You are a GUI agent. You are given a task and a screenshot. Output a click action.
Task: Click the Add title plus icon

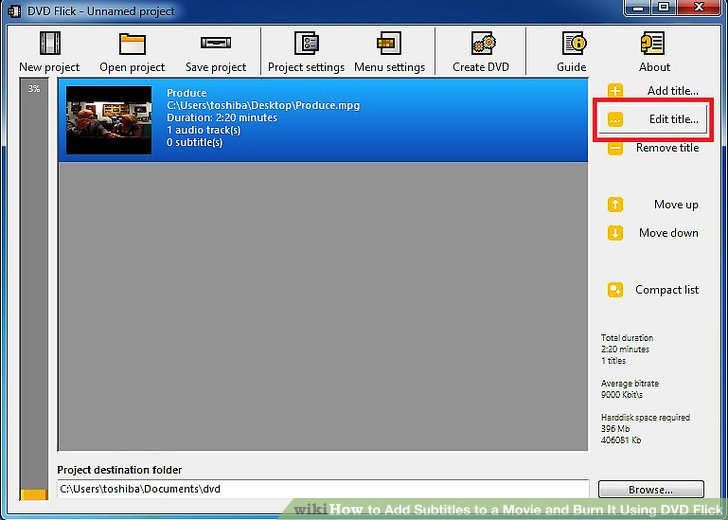(615, 91)
